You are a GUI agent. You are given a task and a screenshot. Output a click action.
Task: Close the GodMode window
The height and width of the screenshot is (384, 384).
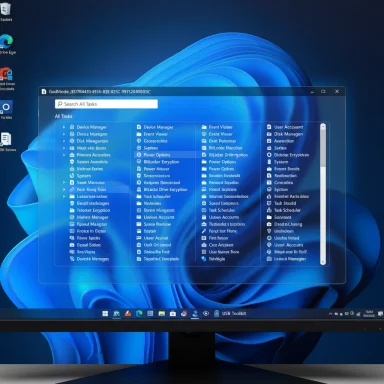337,91
